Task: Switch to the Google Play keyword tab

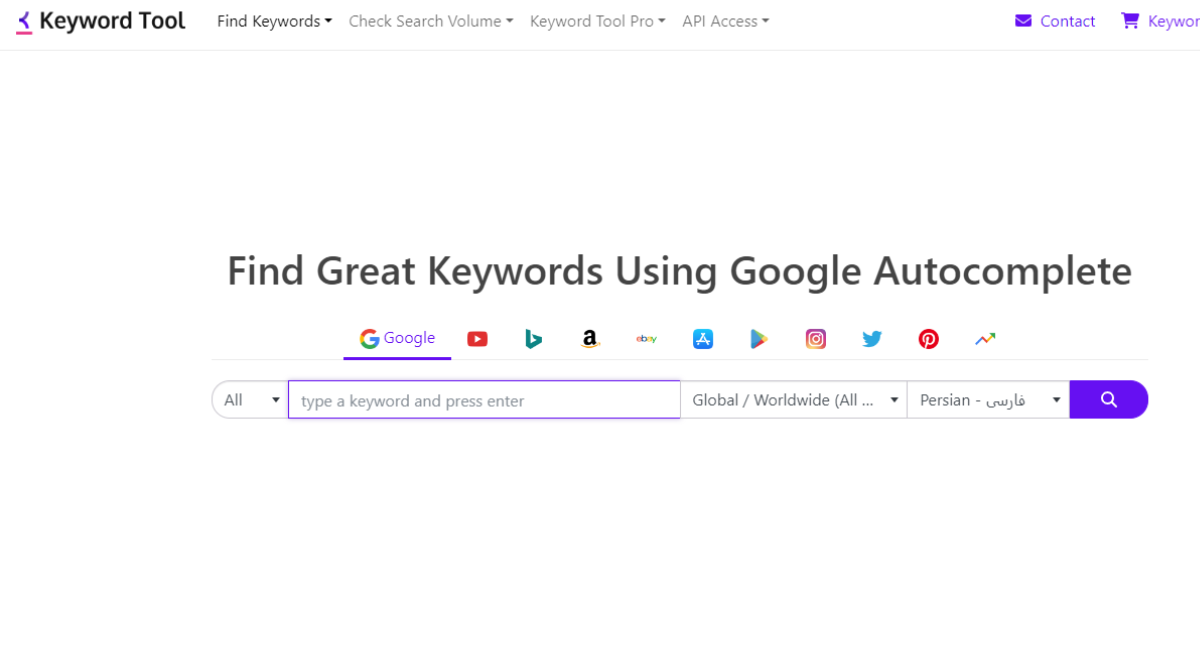Action: tap(759, 339)
